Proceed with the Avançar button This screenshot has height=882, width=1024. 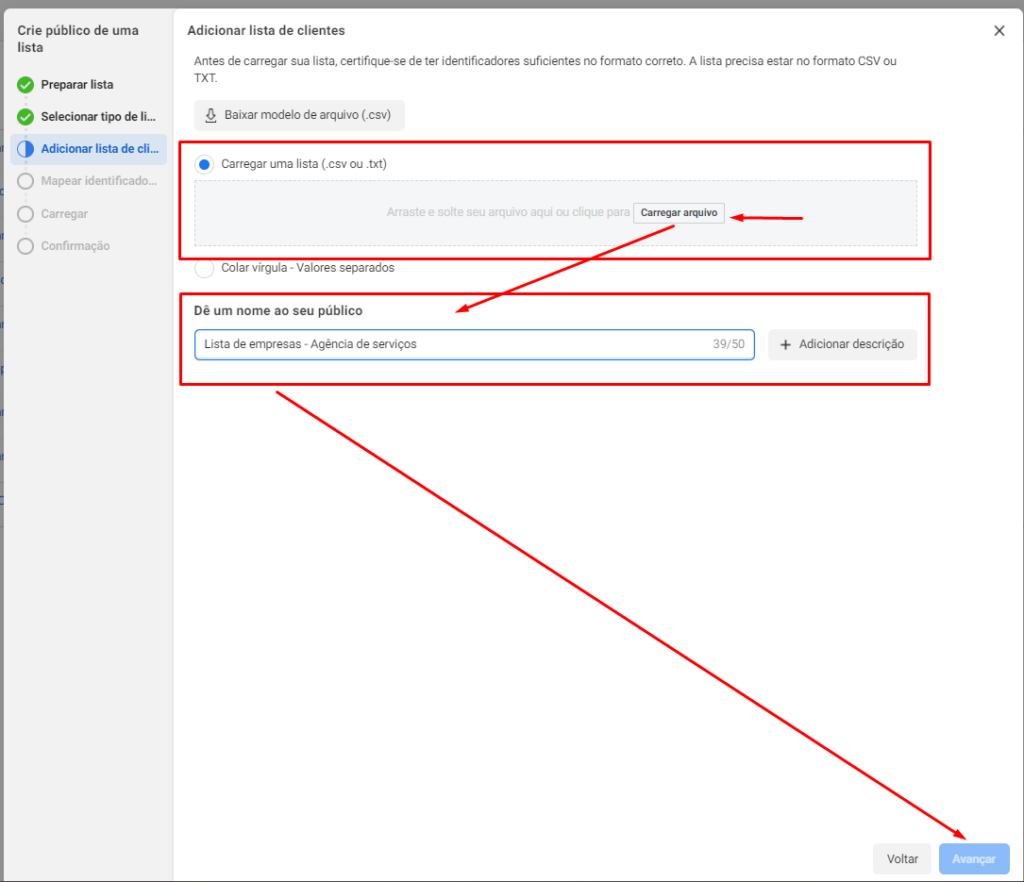[974, 858]
